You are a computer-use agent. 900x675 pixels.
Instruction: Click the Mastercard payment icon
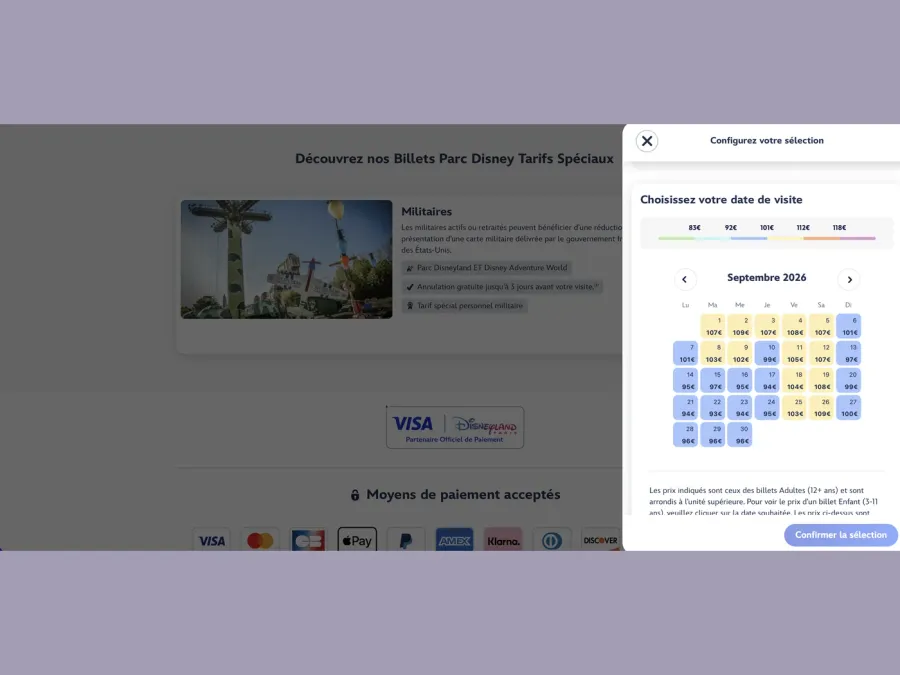260,540
